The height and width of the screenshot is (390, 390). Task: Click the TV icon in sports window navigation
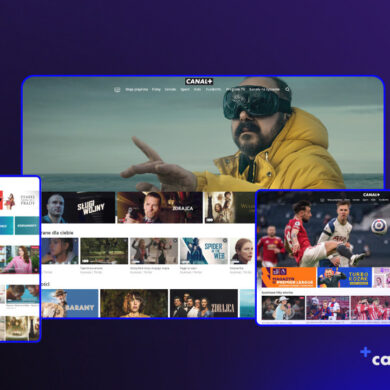322,200
